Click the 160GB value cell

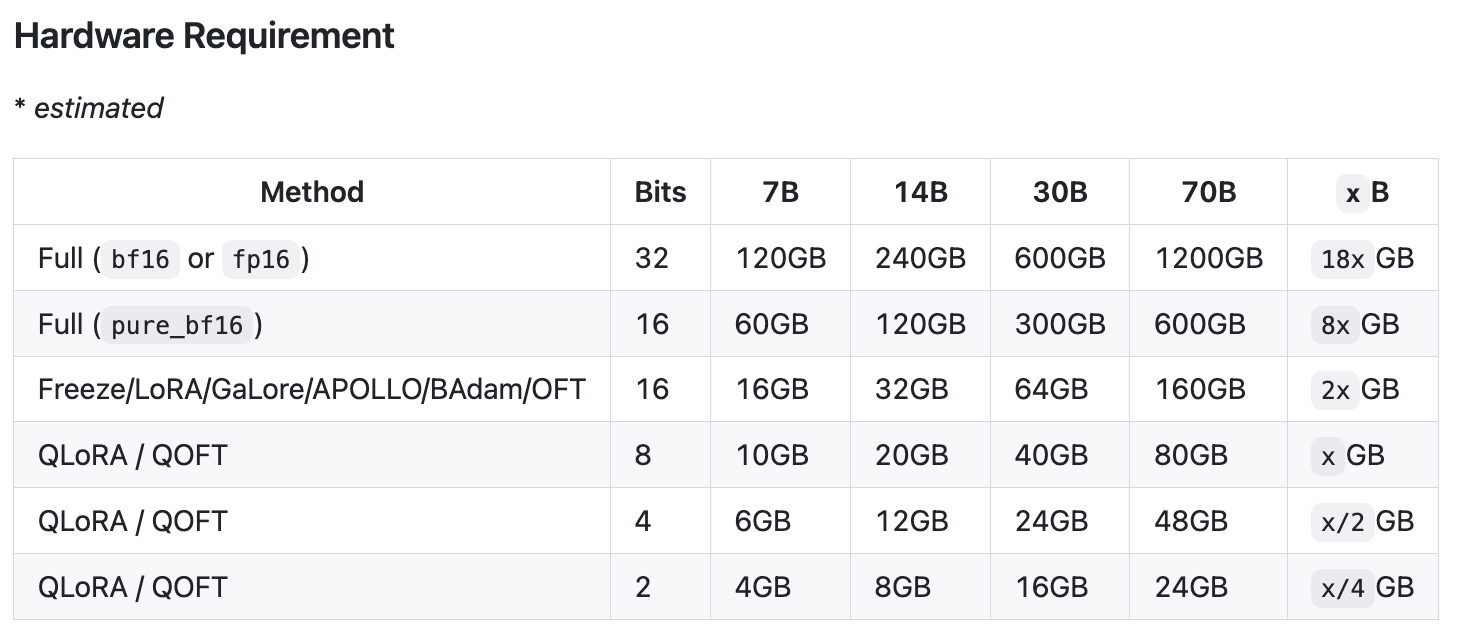pyautogui.click(x=1200, y=389)
